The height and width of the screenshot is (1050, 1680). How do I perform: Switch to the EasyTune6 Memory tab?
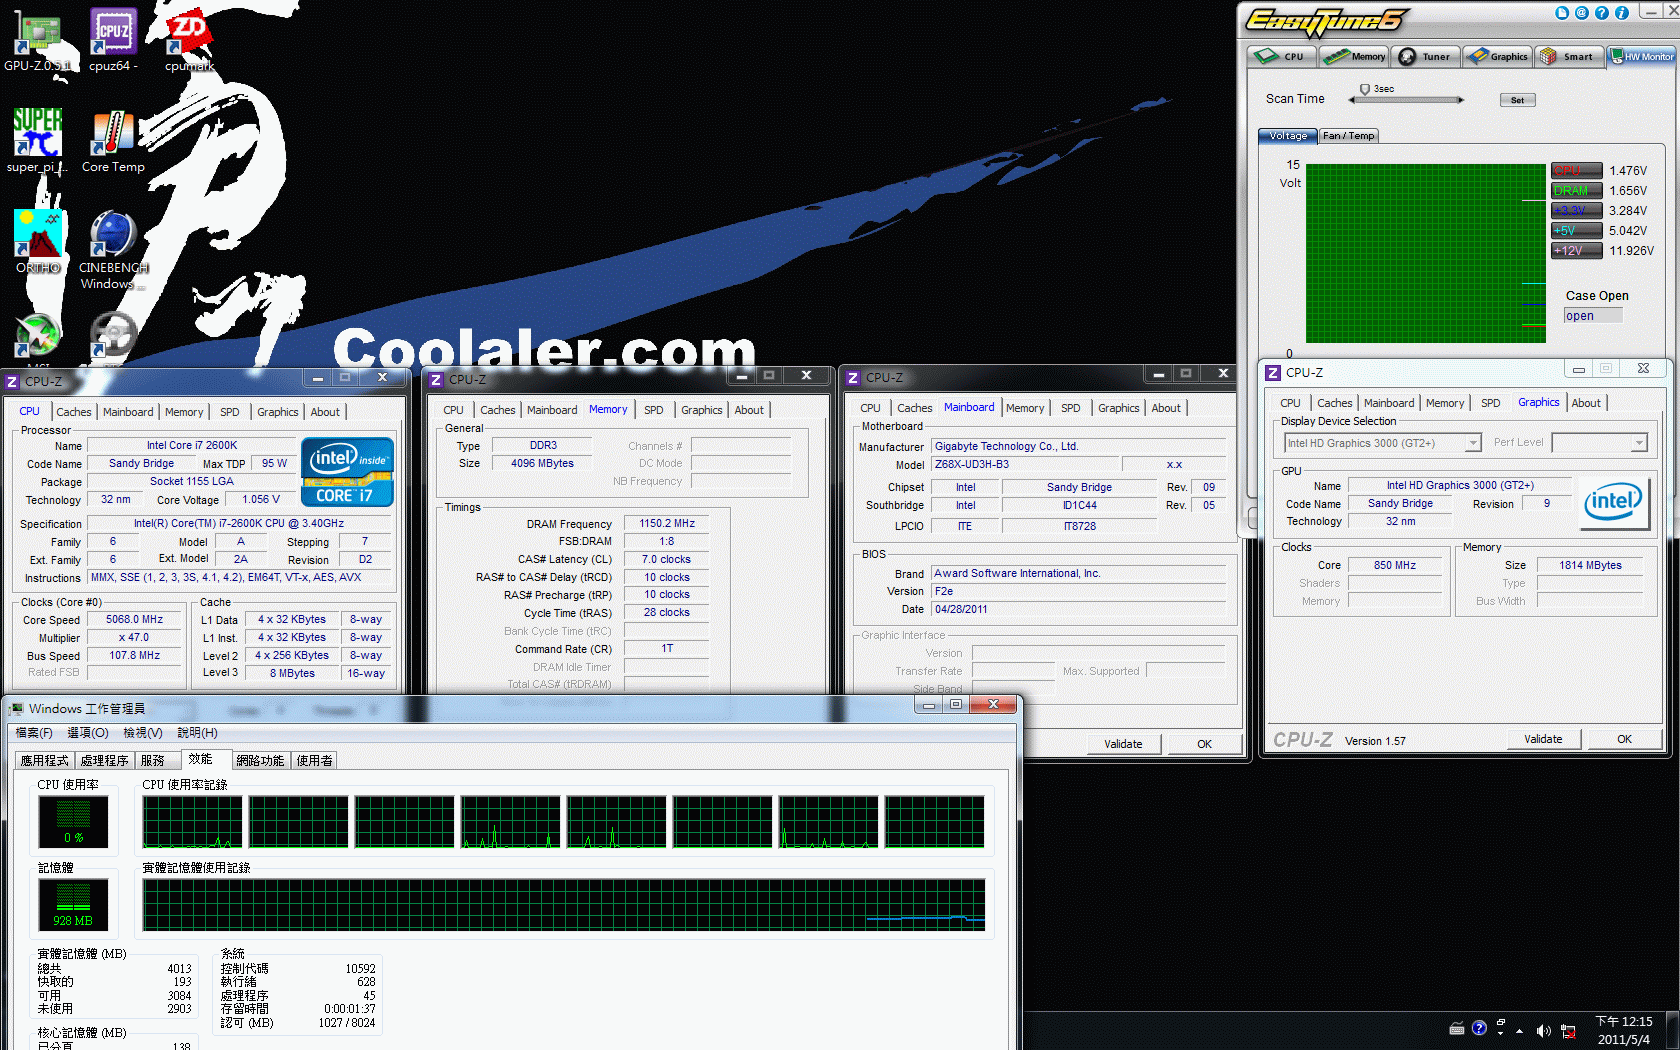[x=1353, y=56]
